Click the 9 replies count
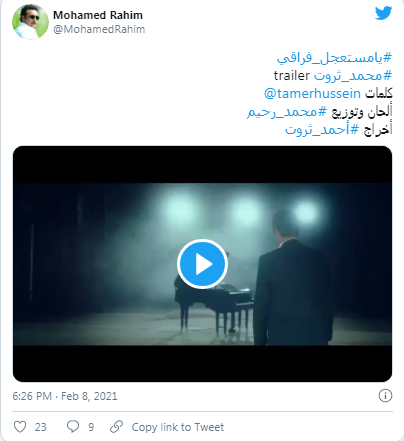The width and height of the screenshot is (404, 441). pyautogui.click(x=91, y=427)
